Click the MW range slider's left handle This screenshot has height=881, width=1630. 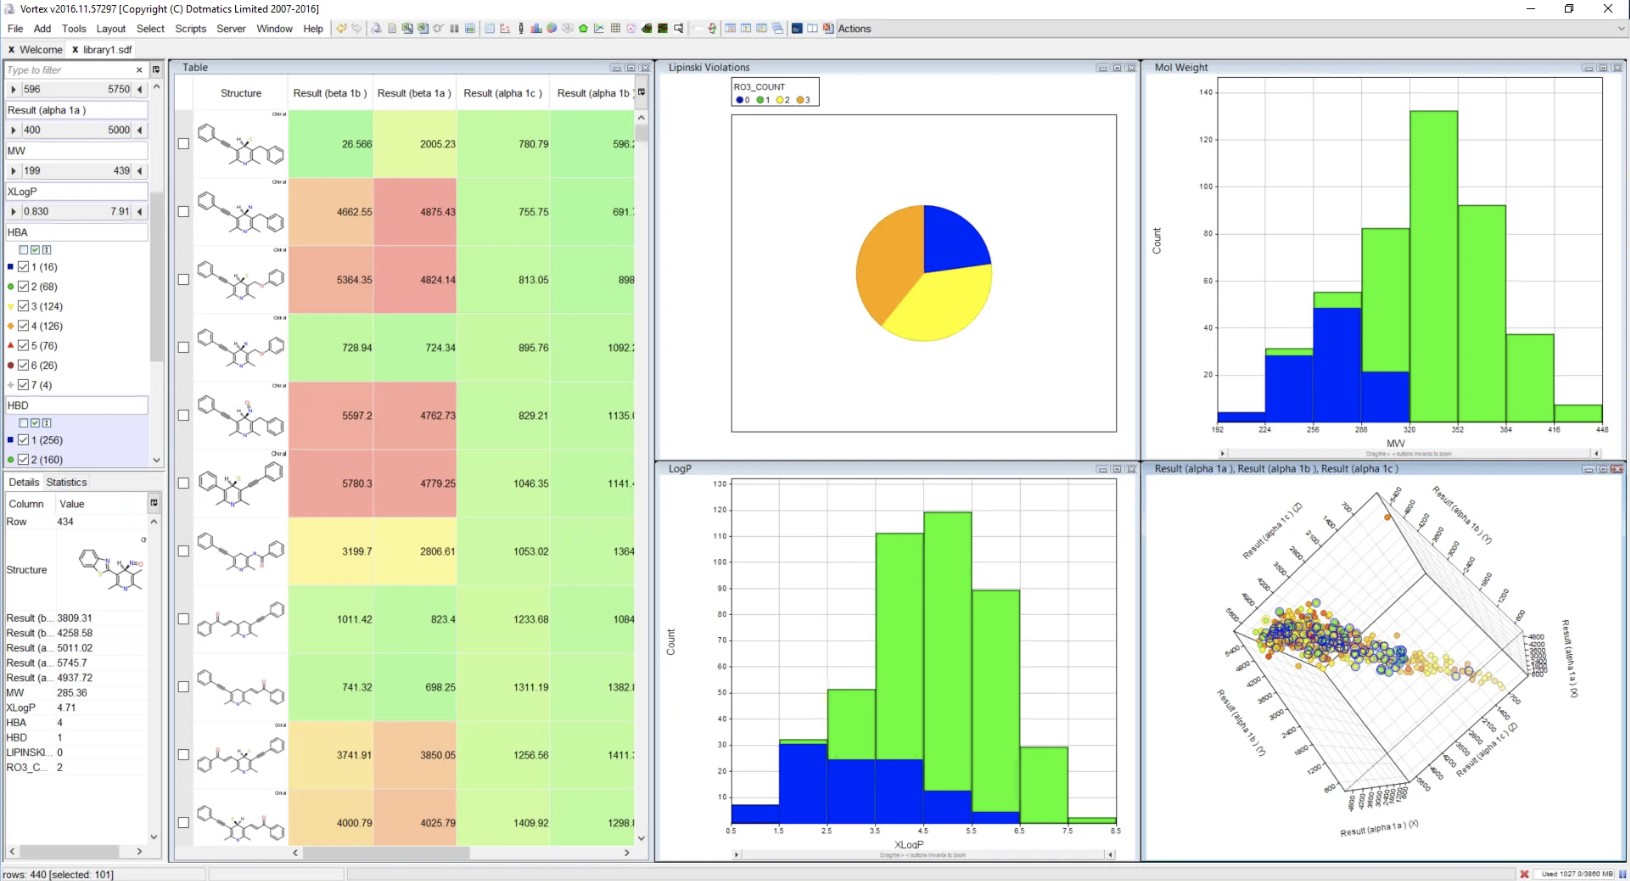(13, 171)
